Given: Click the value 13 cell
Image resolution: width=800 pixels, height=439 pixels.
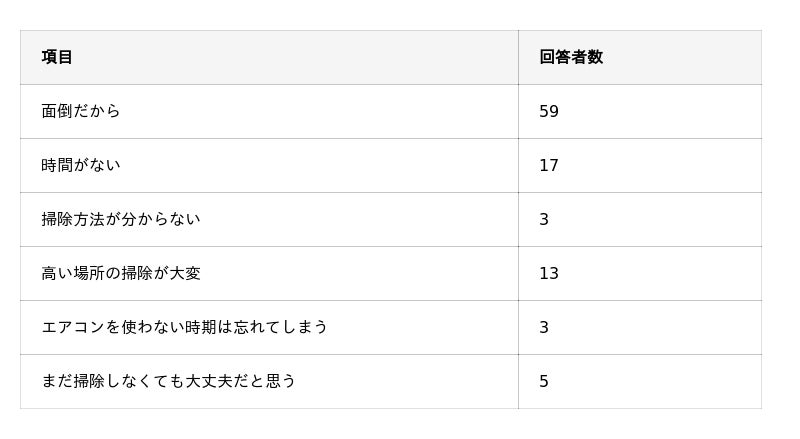Looking at the screenshot, I should [x=640, y=274].
